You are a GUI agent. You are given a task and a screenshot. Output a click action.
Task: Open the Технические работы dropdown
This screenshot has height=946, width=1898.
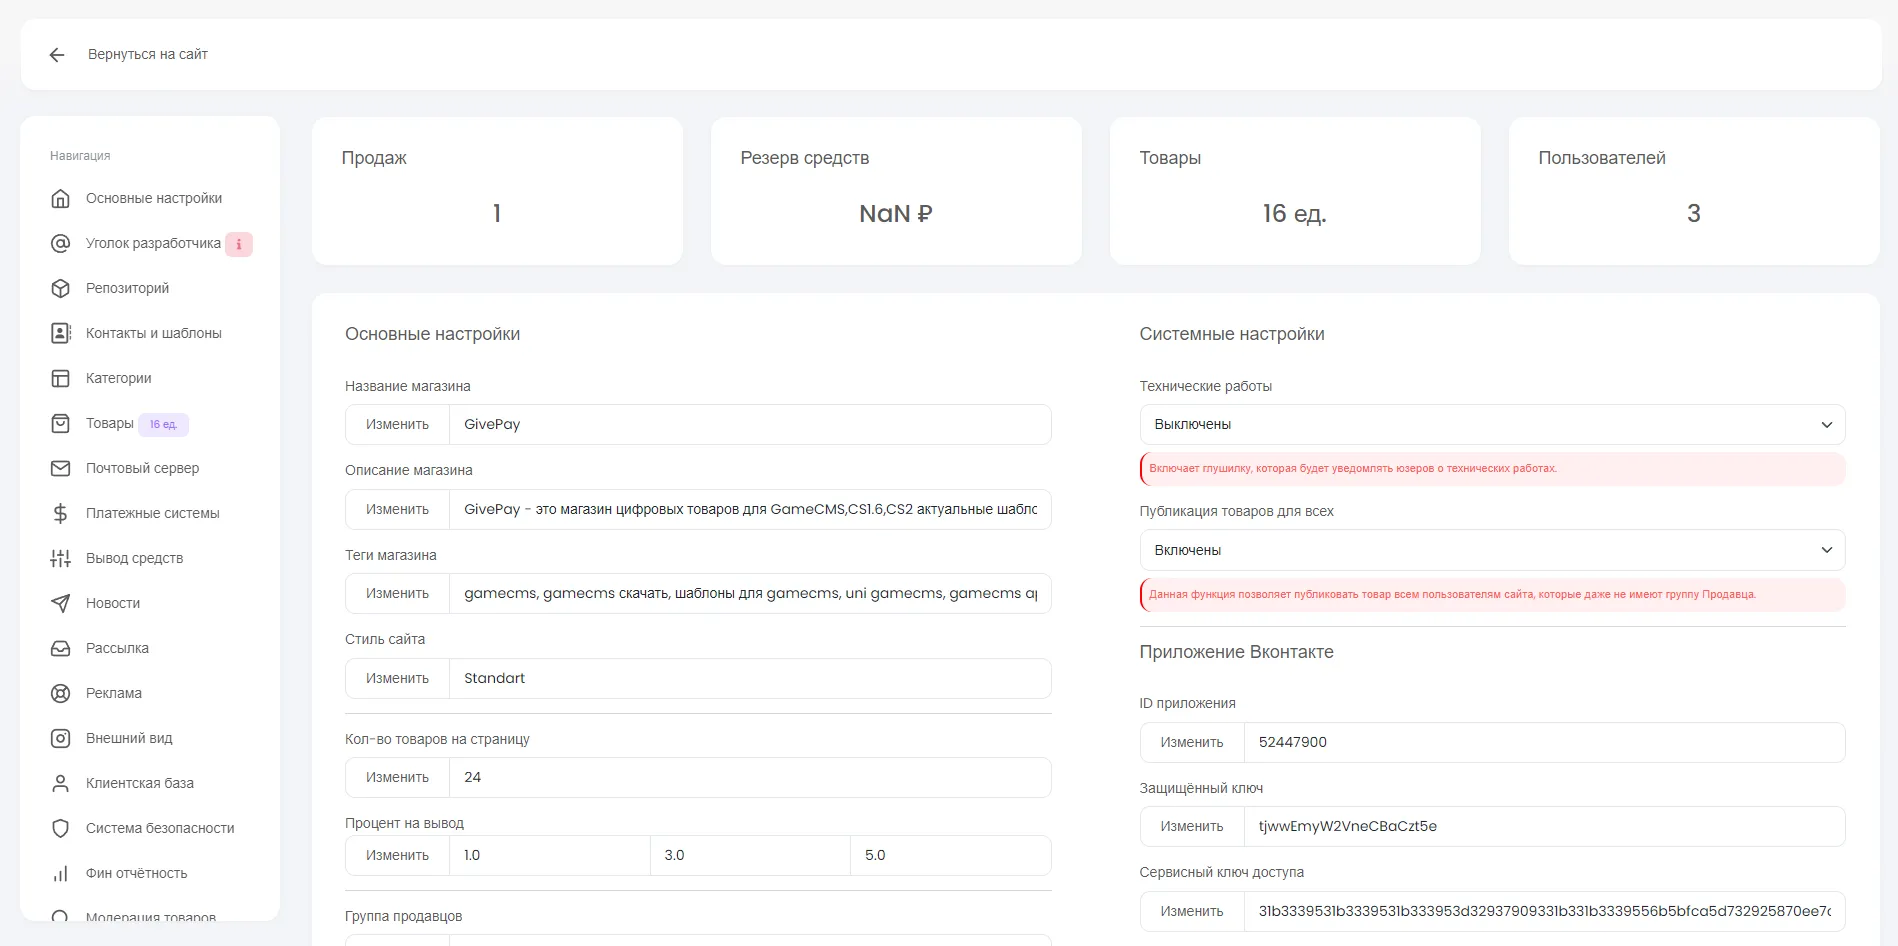1491,425
